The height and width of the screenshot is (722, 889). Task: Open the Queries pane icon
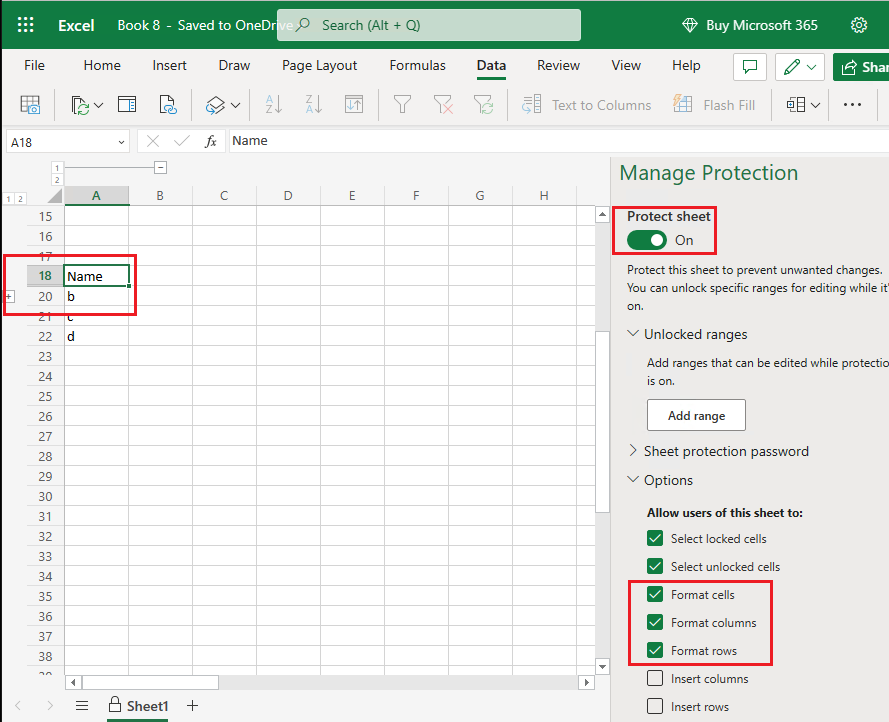pyautogui.click(x=127, y=105)
